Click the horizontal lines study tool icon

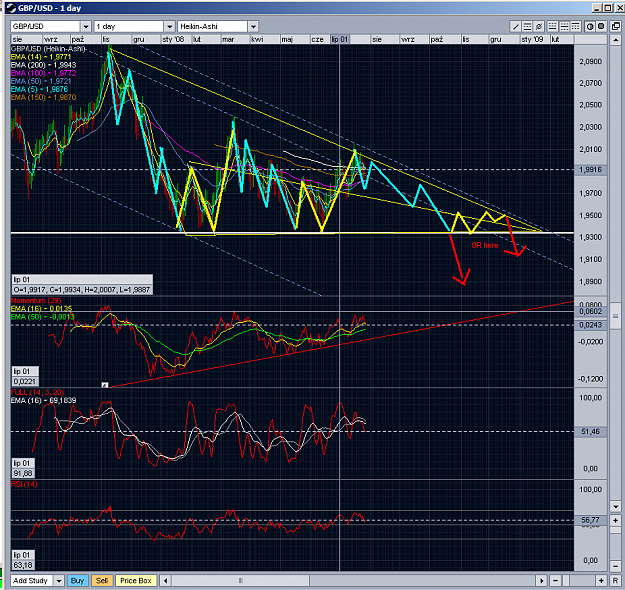coord(527,27)
